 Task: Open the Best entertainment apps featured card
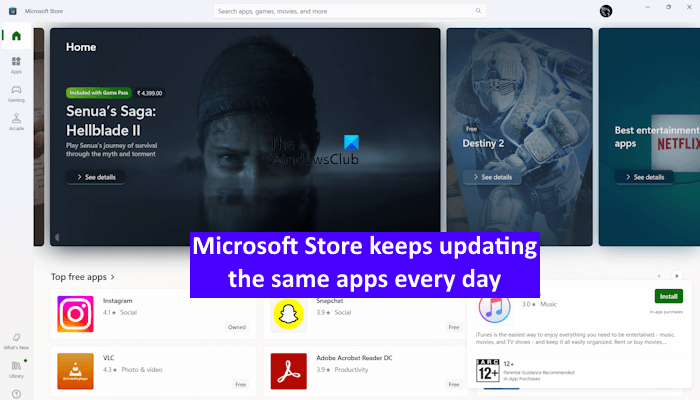pyautogui.click(x=649, y=137)
